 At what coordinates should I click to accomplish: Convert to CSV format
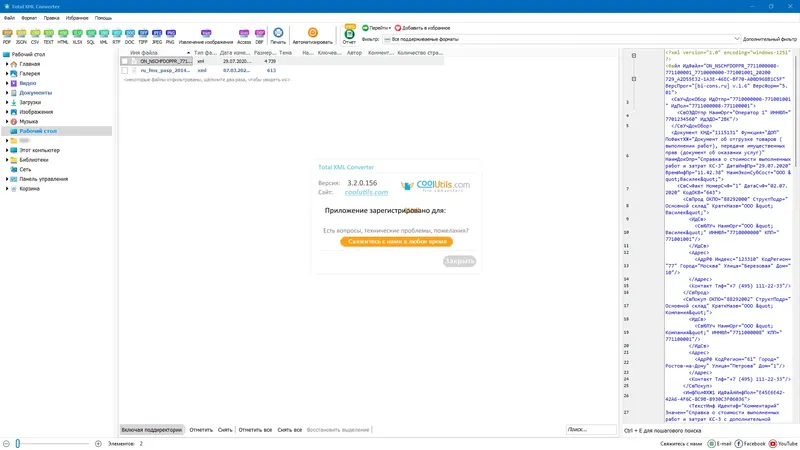(35, 36)
